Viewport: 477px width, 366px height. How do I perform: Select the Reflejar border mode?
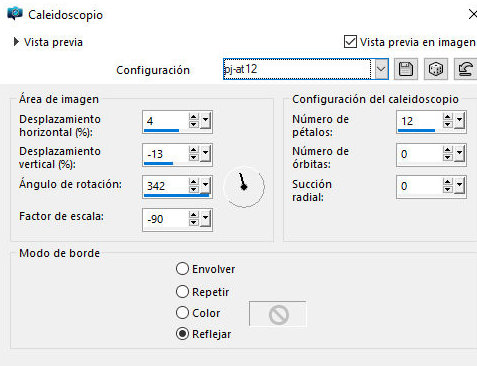182,334
